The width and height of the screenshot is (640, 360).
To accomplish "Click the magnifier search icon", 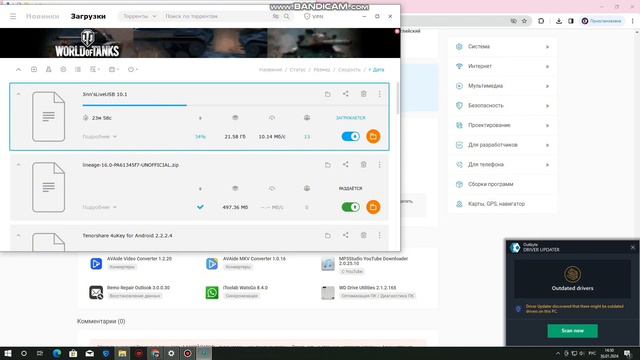I will click(287, 16).
